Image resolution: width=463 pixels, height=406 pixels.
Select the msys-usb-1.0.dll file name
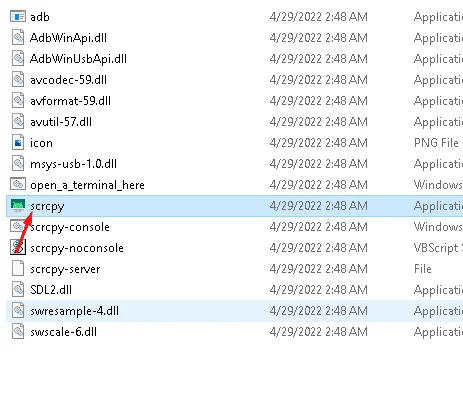pyautogui.click(x=73, y=164)
